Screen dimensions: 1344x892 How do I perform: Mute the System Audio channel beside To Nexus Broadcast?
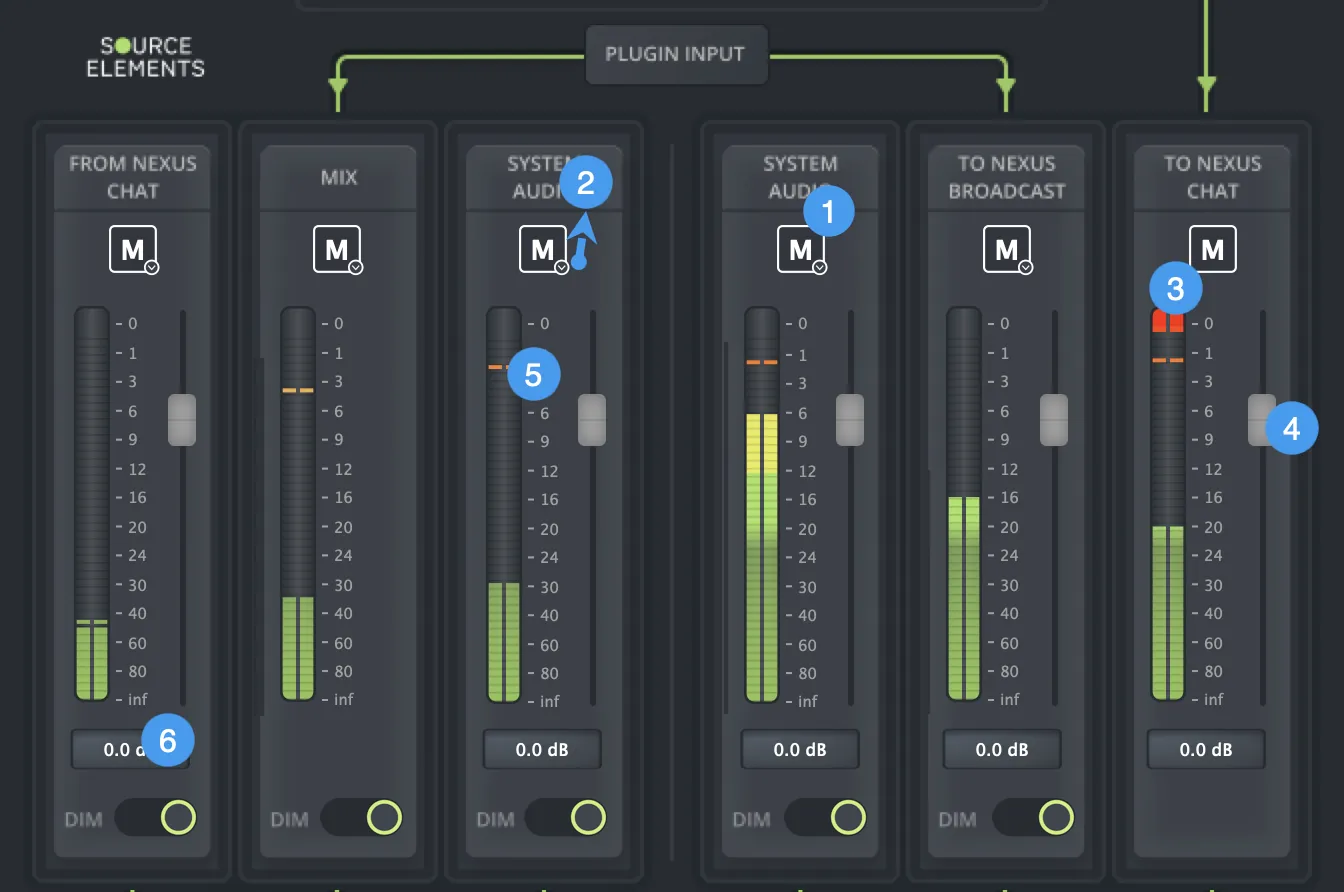point(801,249)
